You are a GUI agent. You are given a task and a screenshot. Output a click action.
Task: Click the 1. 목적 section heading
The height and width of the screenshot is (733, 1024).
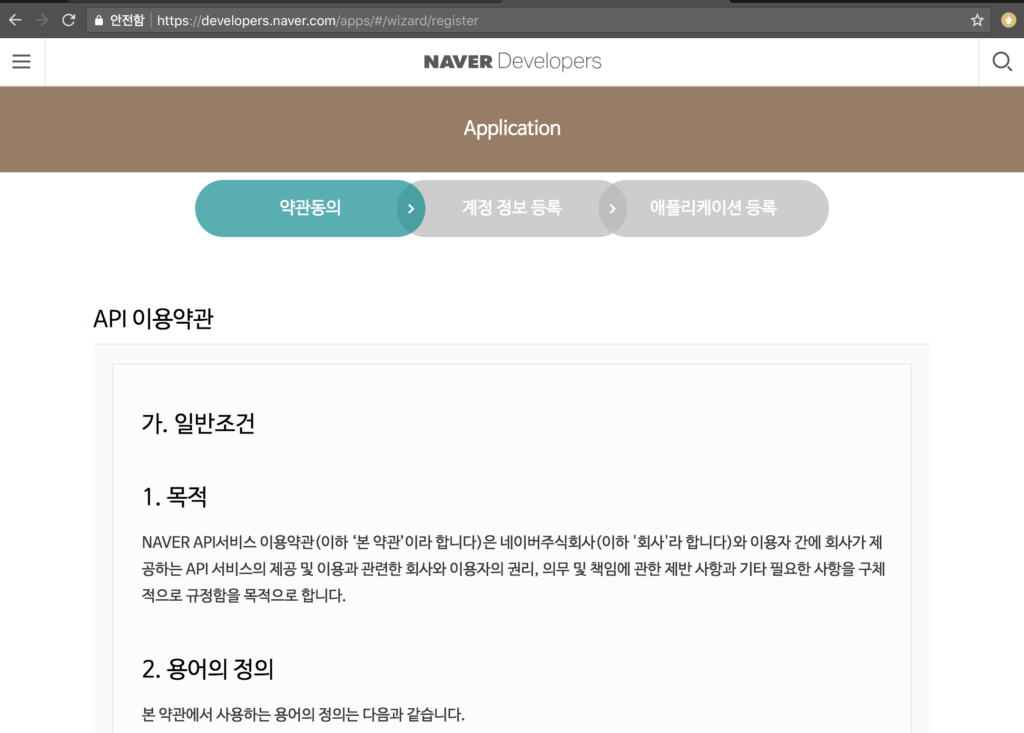(174, 497)
